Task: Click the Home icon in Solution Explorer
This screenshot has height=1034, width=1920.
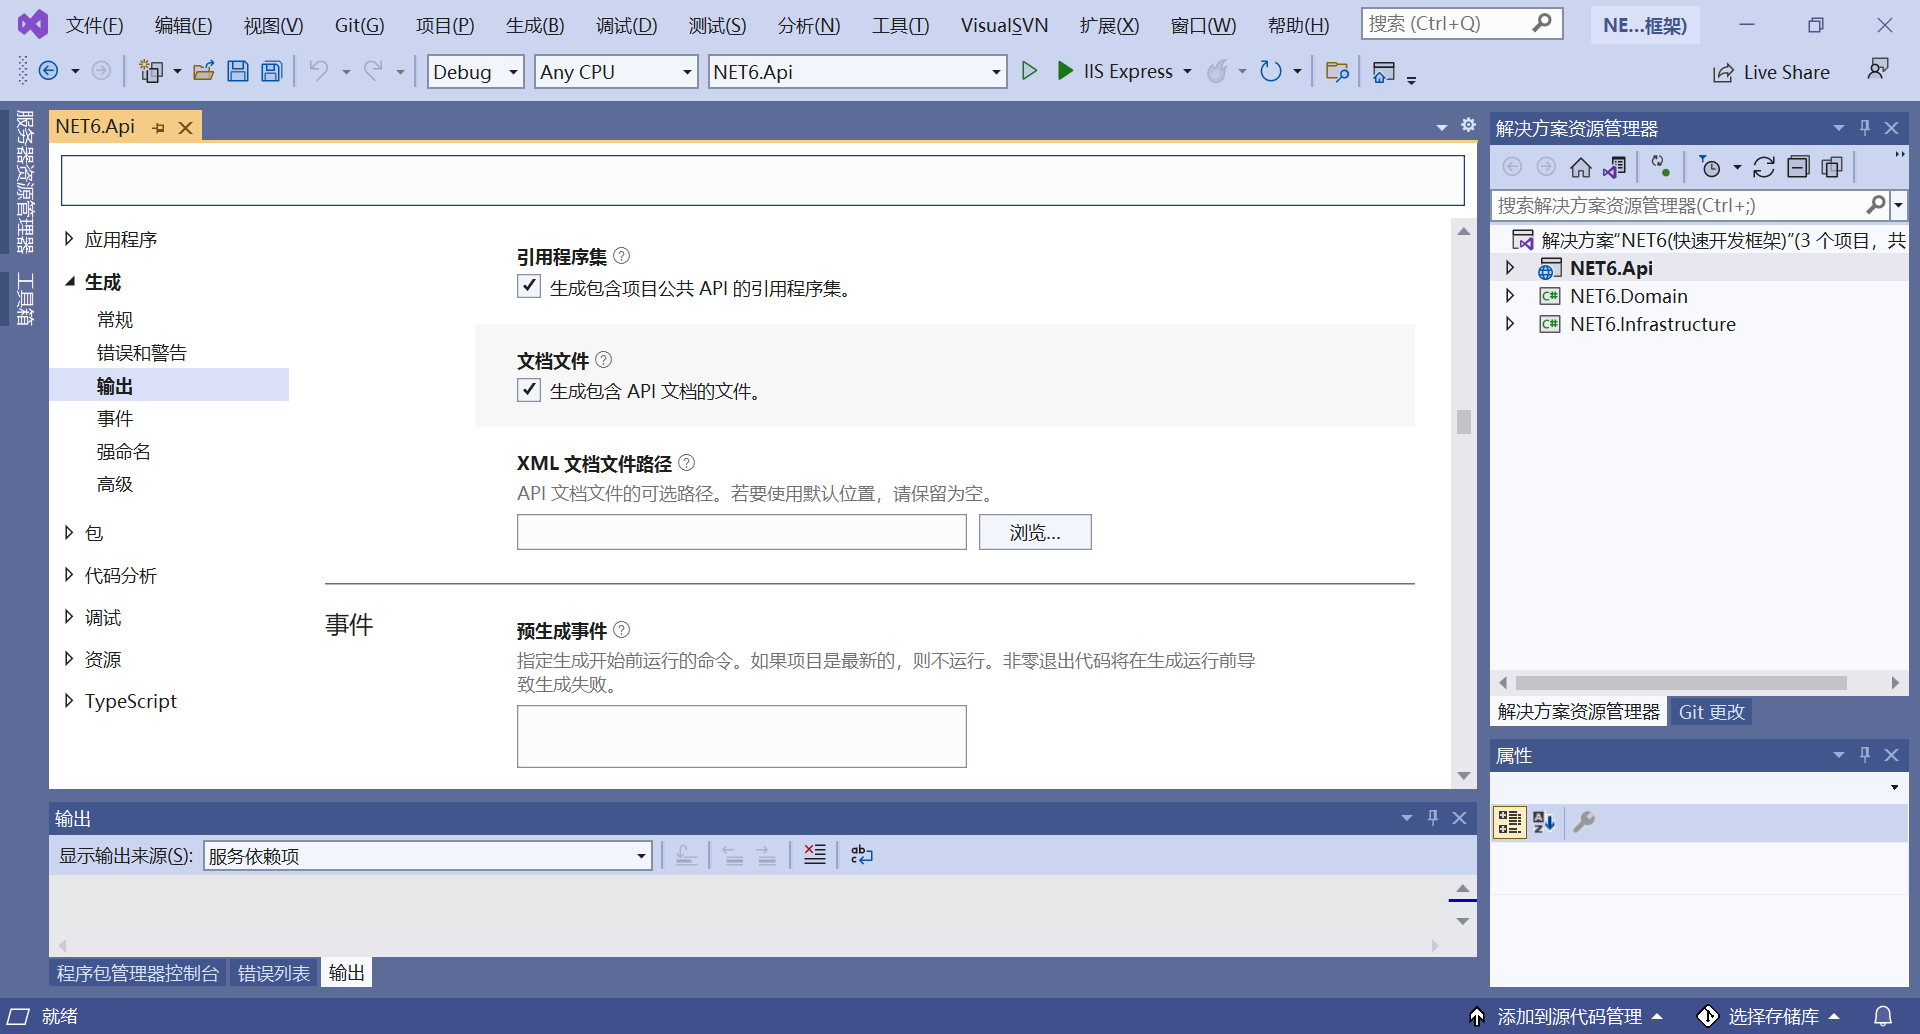Action: pyautogui.click(x=1581, y=167)
